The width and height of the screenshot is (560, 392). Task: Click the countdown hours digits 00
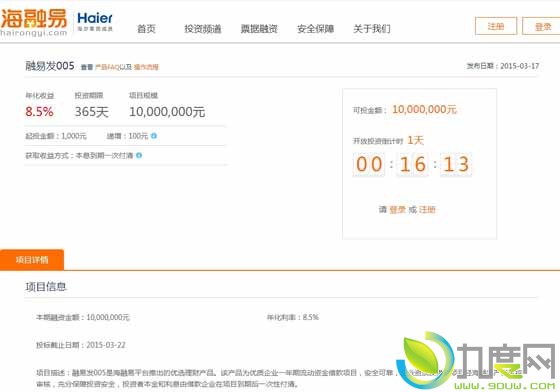point(369,165)
